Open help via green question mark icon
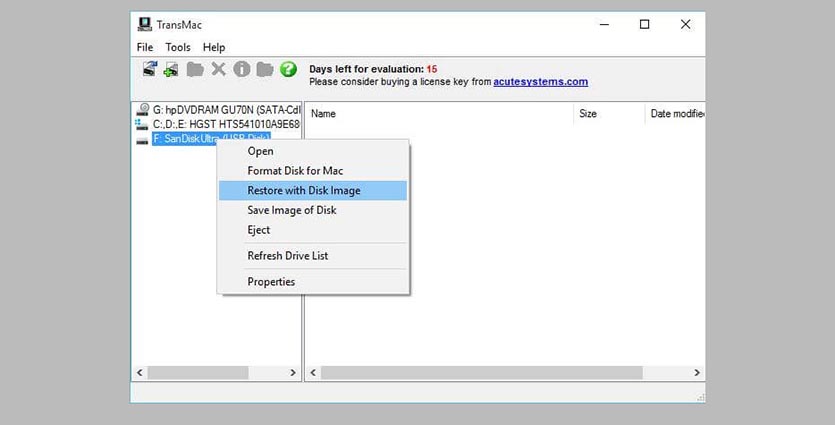Screen dimensions: 835x425 point(288,69)
